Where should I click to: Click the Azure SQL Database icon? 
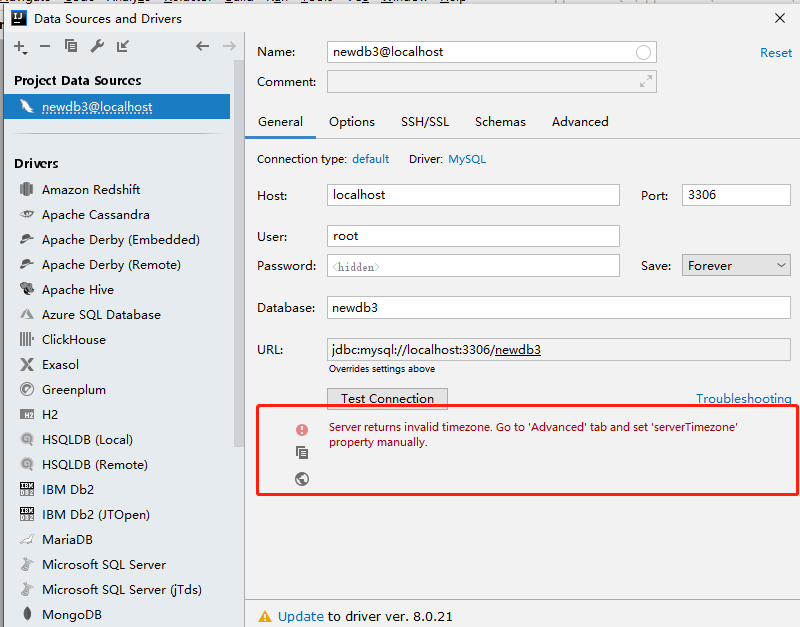point(27,314)
